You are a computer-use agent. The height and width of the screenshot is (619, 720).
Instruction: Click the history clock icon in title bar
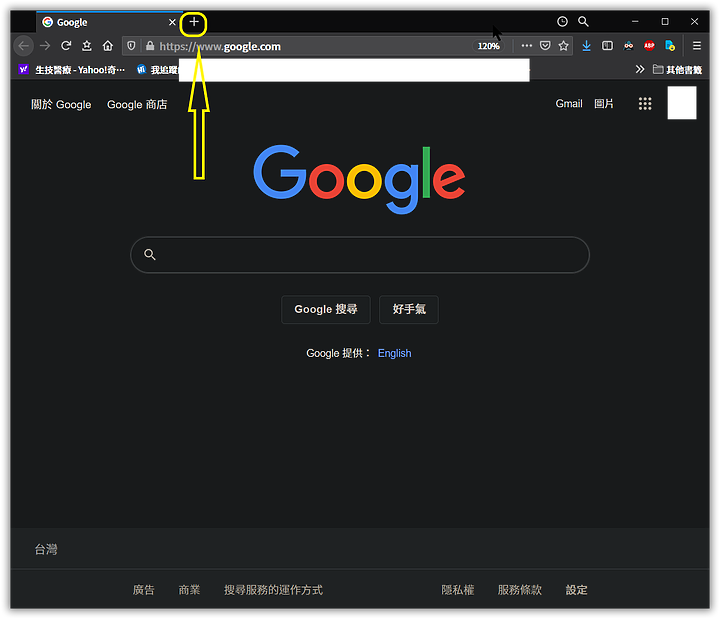tap(562, 22)
